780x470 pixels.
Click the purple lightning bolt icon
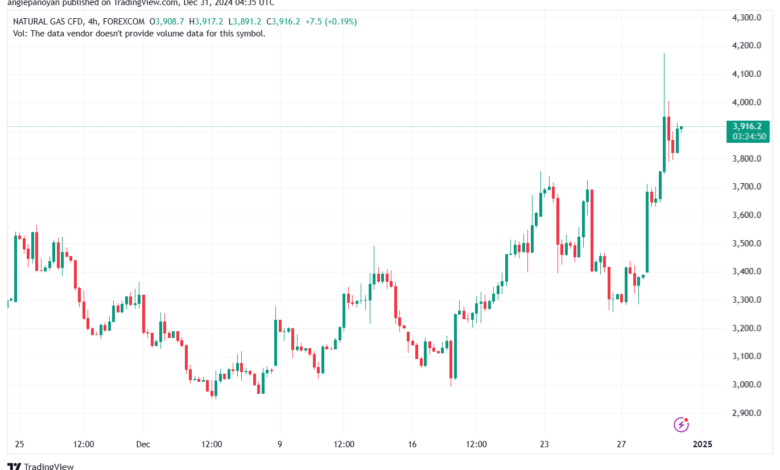(681, 424)
